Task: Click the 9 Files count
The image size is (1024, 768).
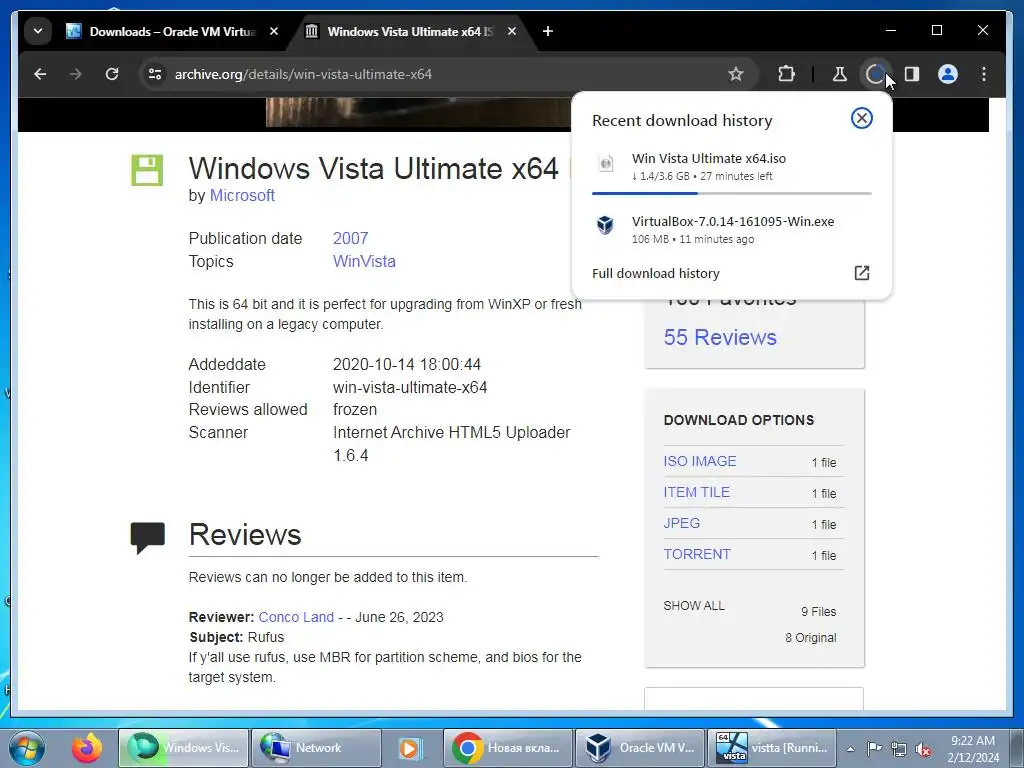Action: (x=818, y=612)
